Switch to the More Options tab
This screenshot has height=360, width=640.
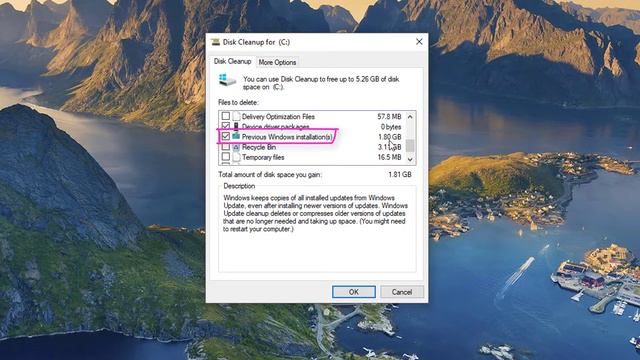[277, 62]
